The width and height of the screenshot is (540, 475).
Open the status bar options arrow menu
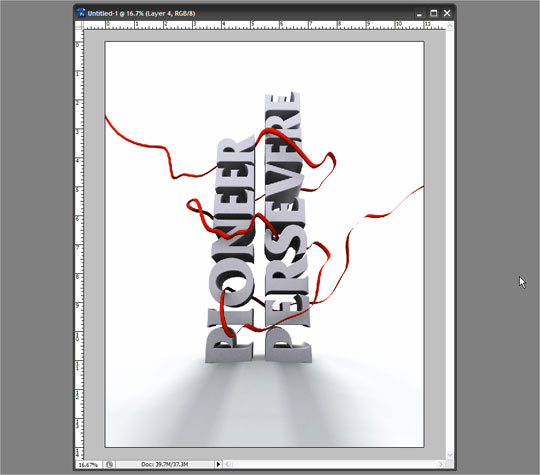coord(218,464)
